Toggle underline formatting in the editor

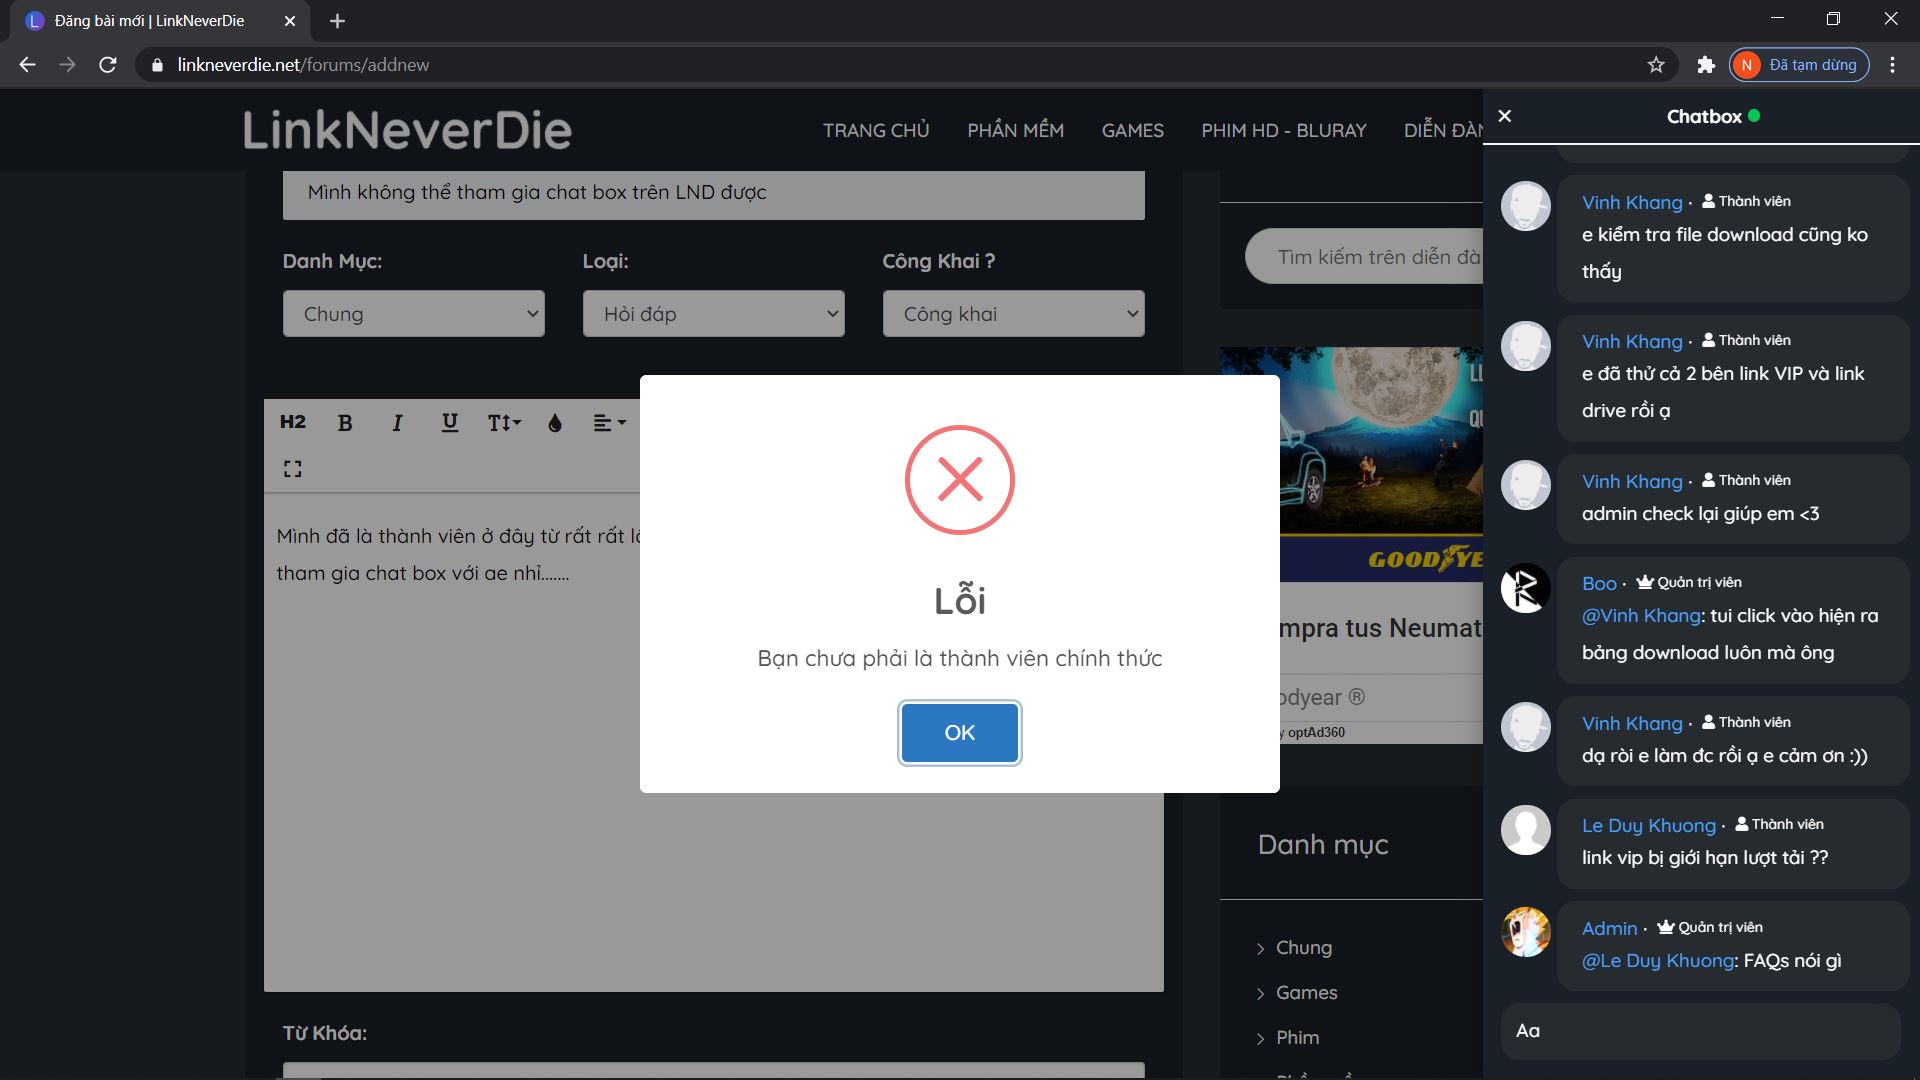tap(449, 423)
